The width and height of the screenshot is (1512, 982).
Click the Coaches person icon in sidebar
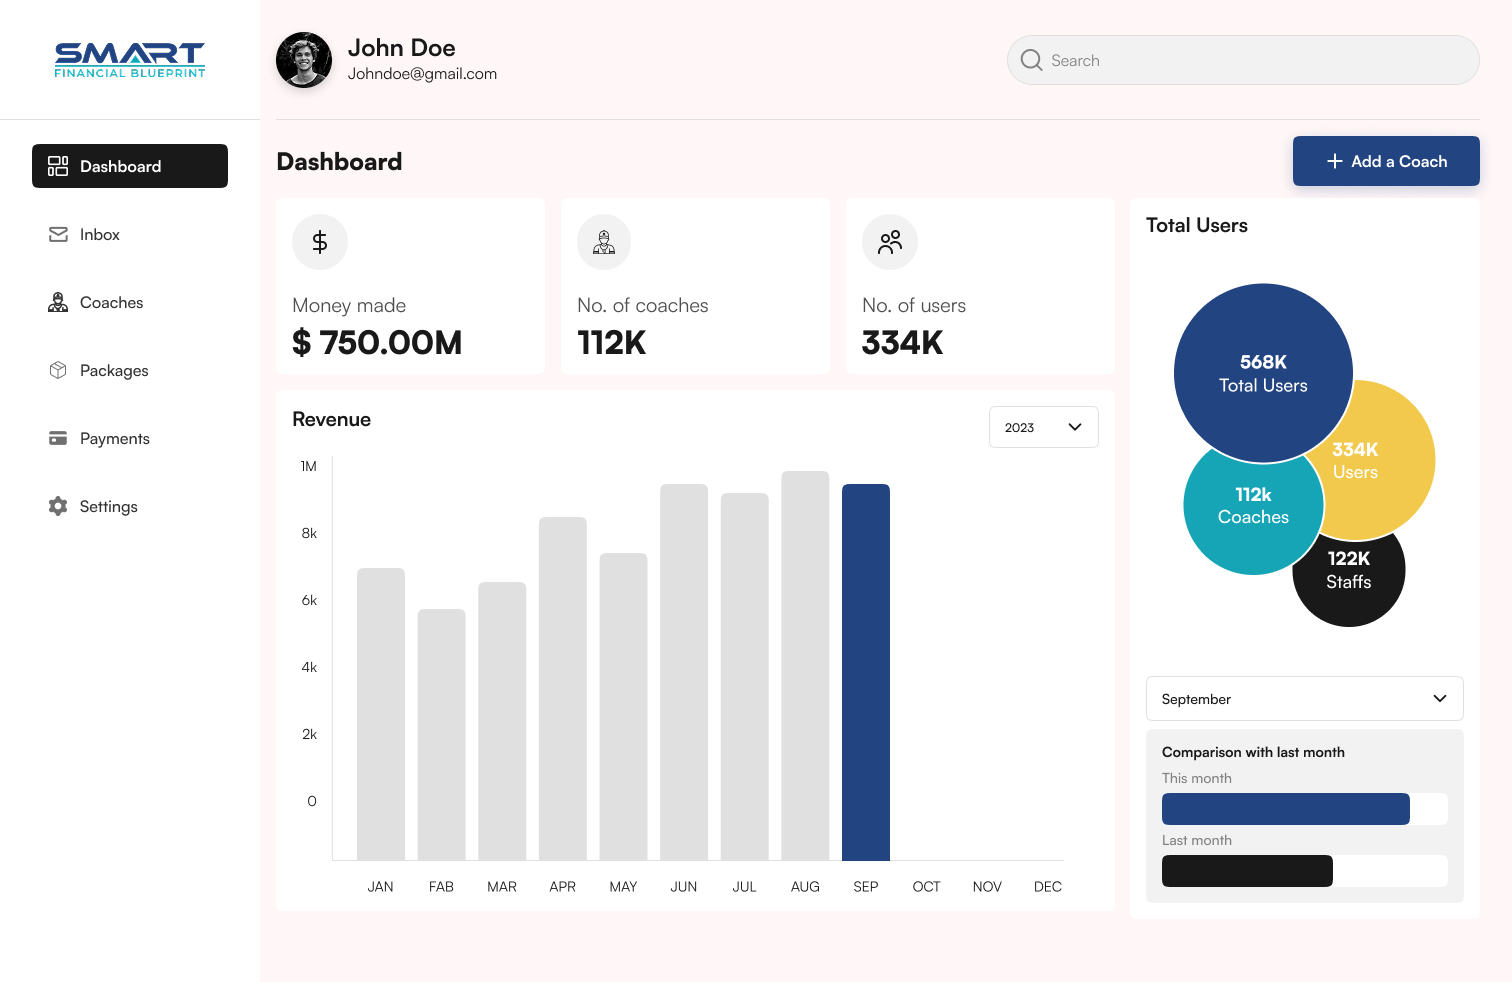click(x=58, y=303)
